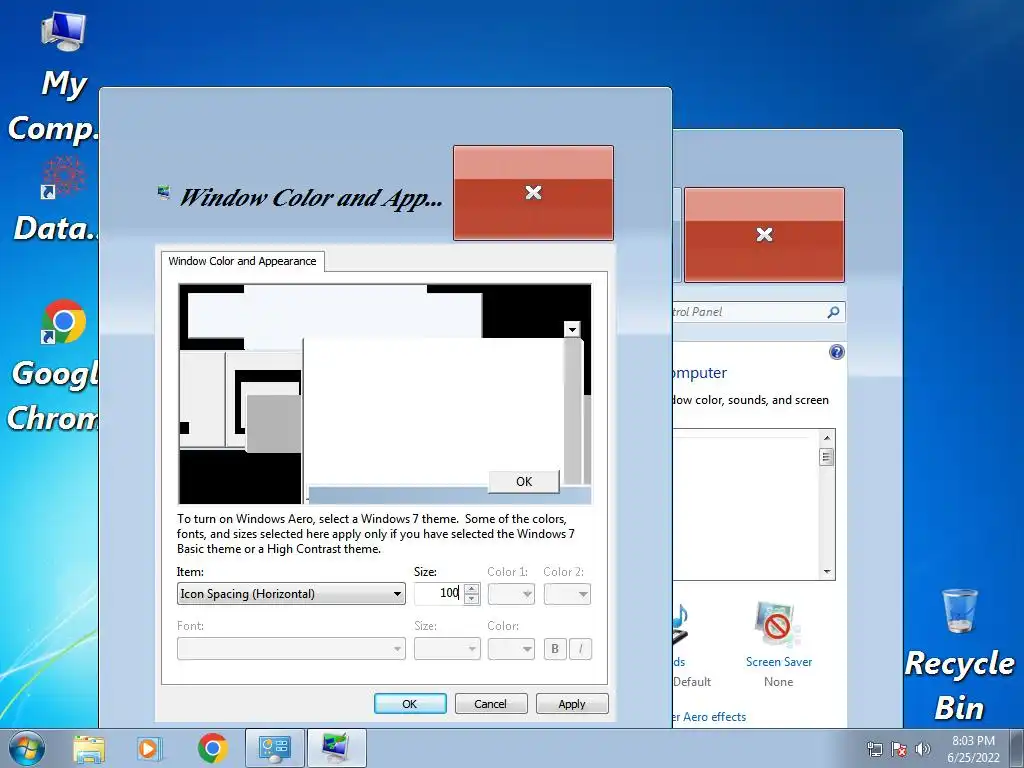This screenshot has width=1024, height=768.
Task: Toggle the Italic font button
Action: (581, 648)
